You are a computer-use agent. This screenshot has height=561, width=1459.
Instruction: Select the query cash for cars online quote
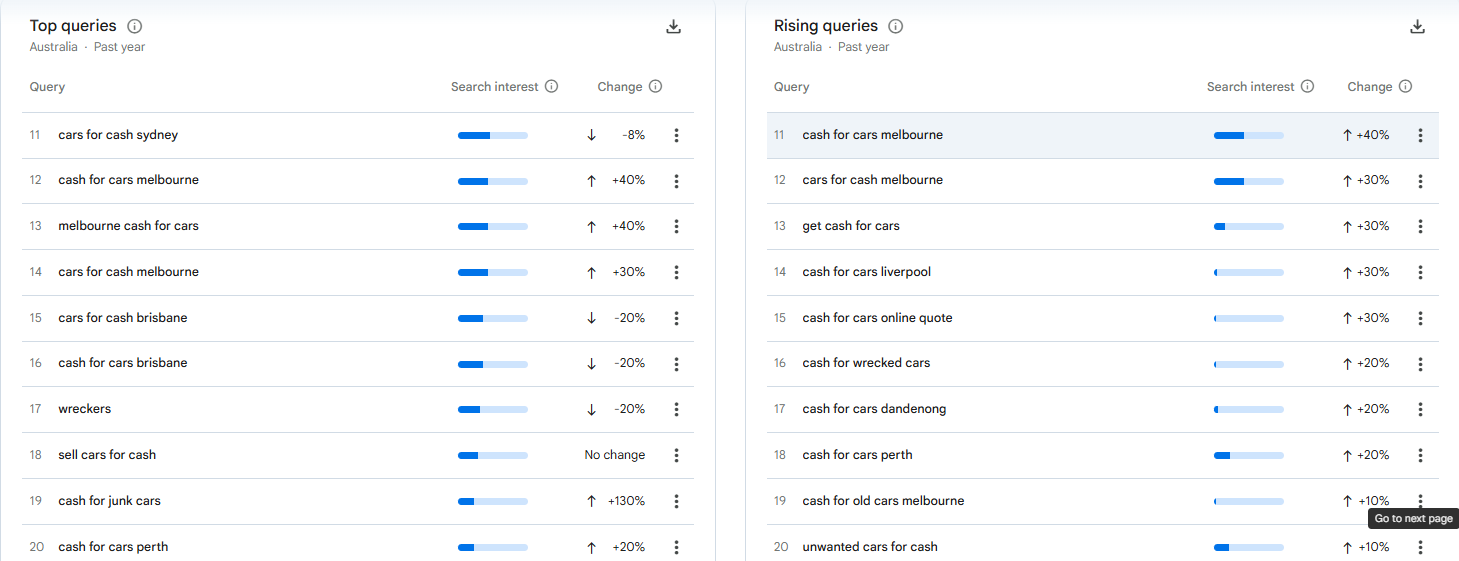877,318
